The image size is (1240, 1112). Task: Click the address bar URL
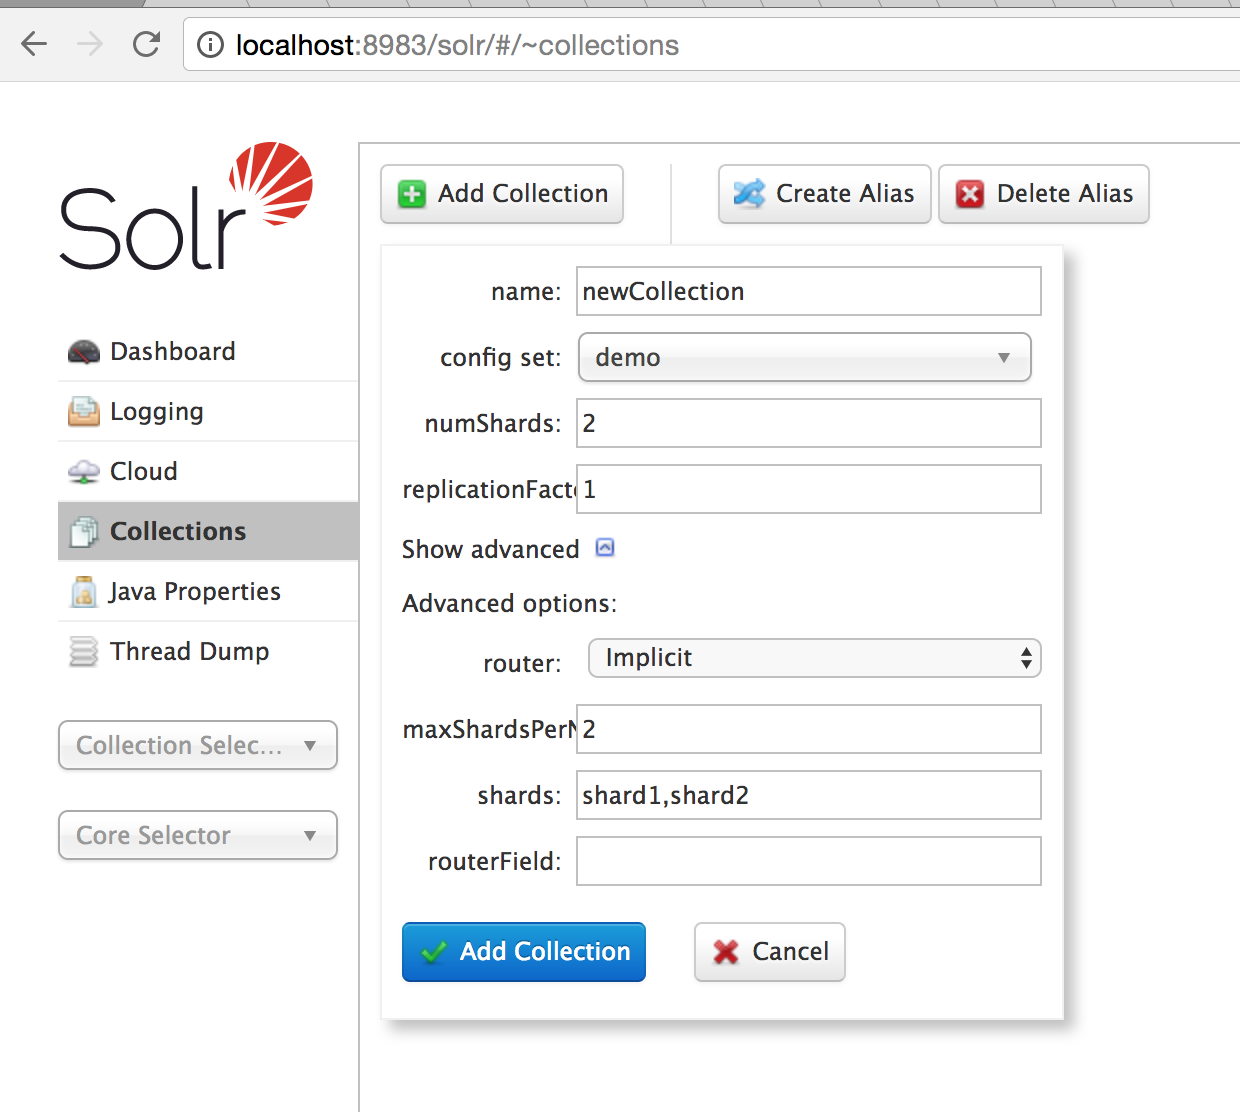coord(457,45)
